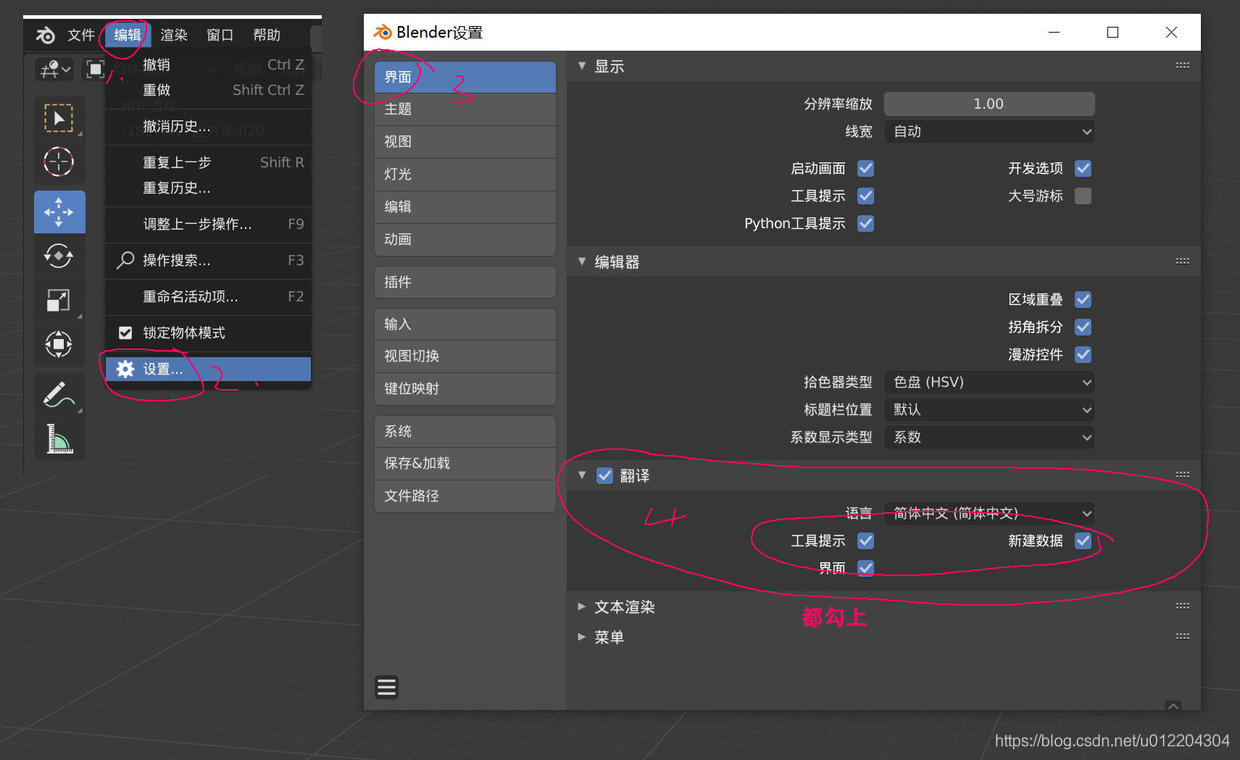The height and width of the screenshot is (760, 1240).
Task: Toggle 锁定物体模式 menu checkbox
Action: [x=125, y=333]
